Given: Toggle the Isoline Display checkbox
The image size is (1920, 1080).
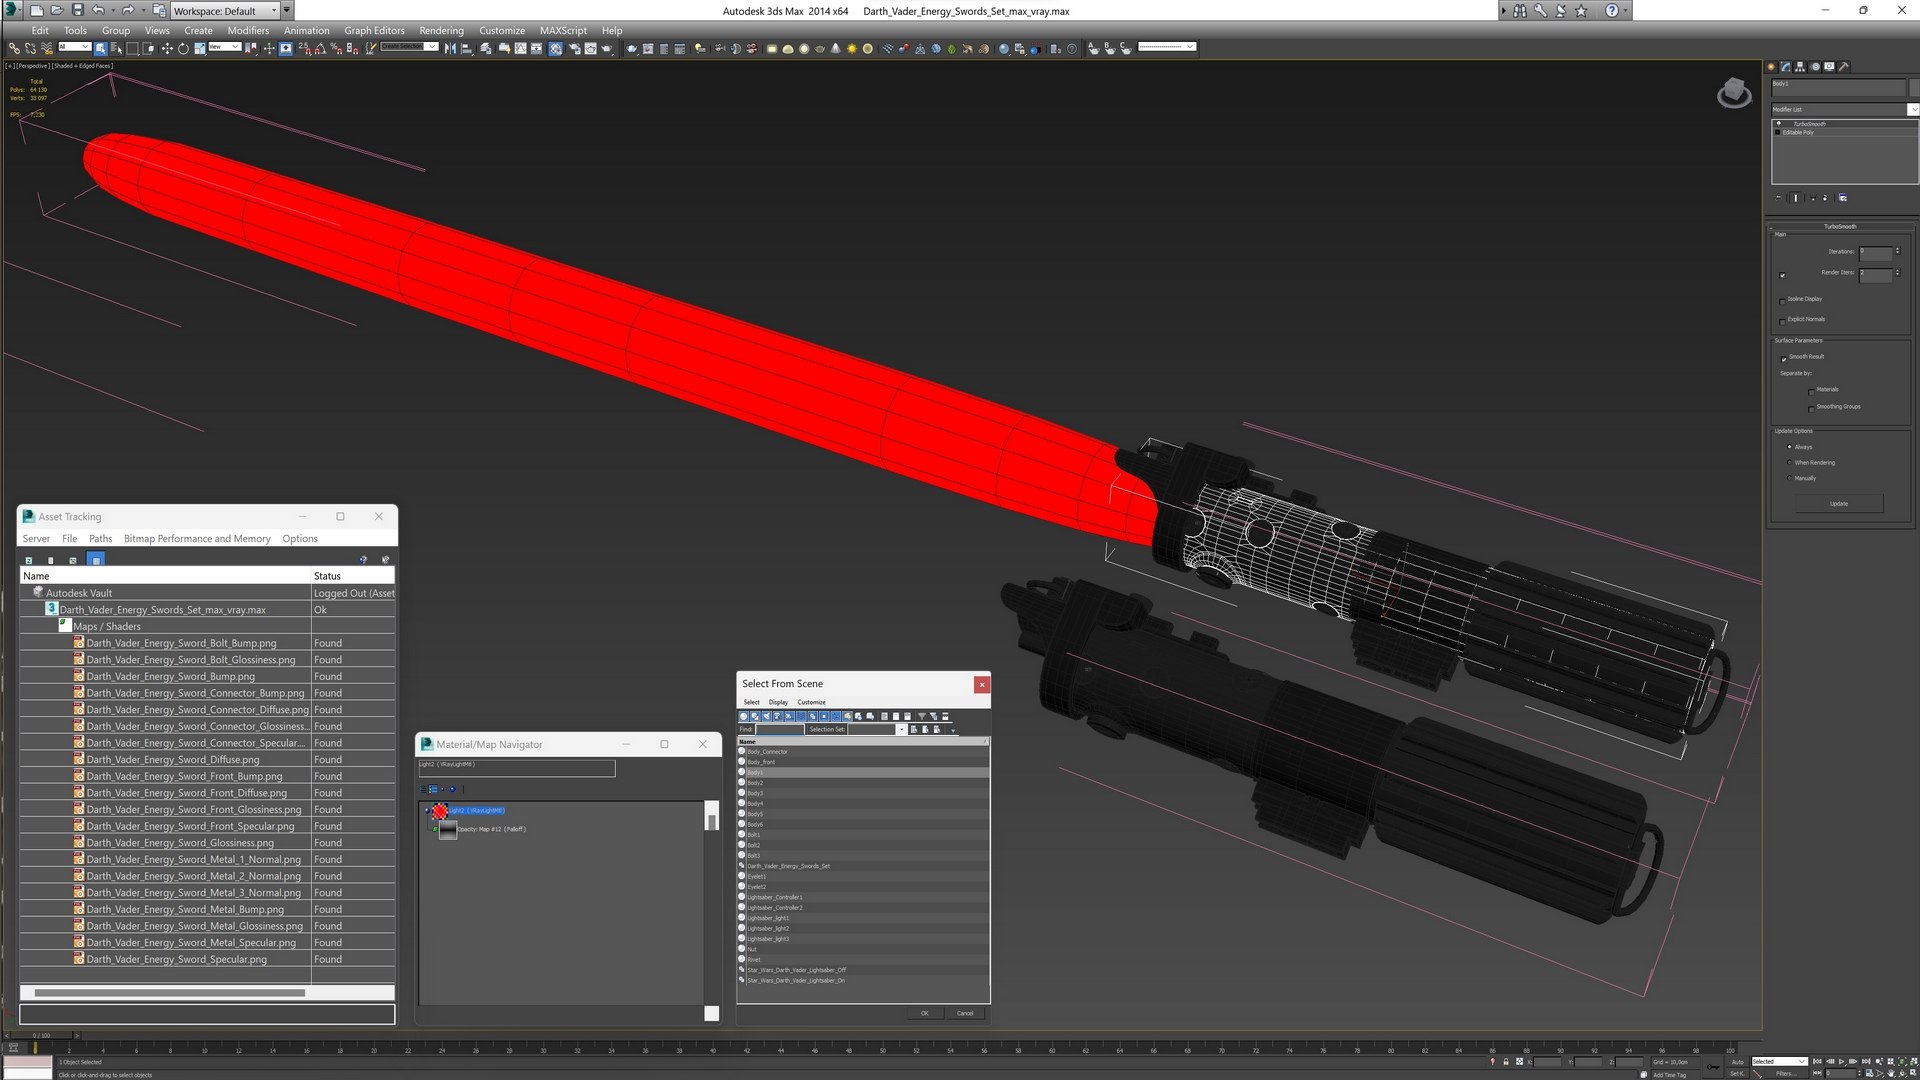Looking at the screenshot, I should pyautogui.click(x=1782, y=300).
